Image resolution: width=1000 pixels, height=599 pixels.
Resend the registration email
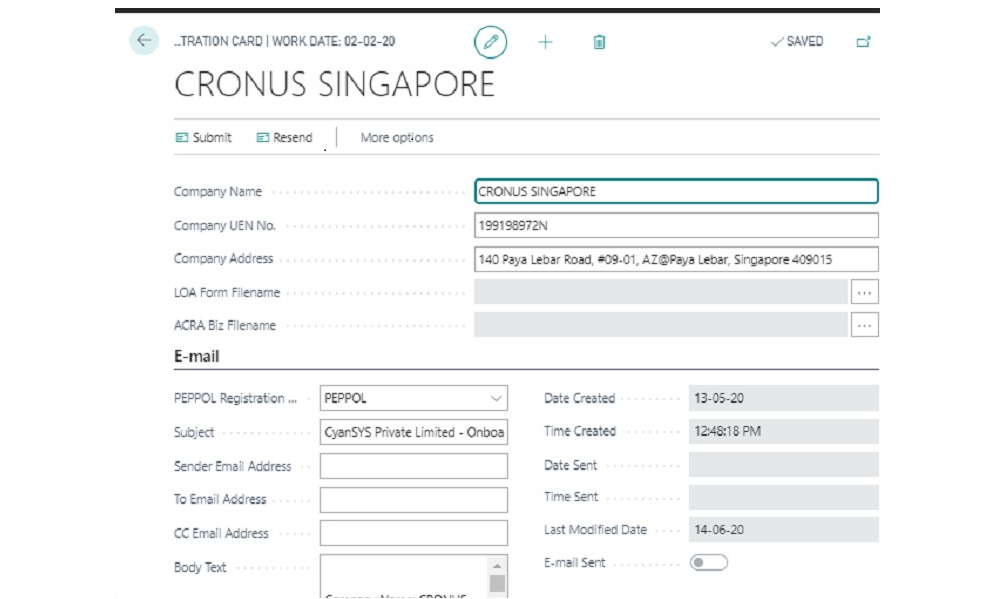284,137
